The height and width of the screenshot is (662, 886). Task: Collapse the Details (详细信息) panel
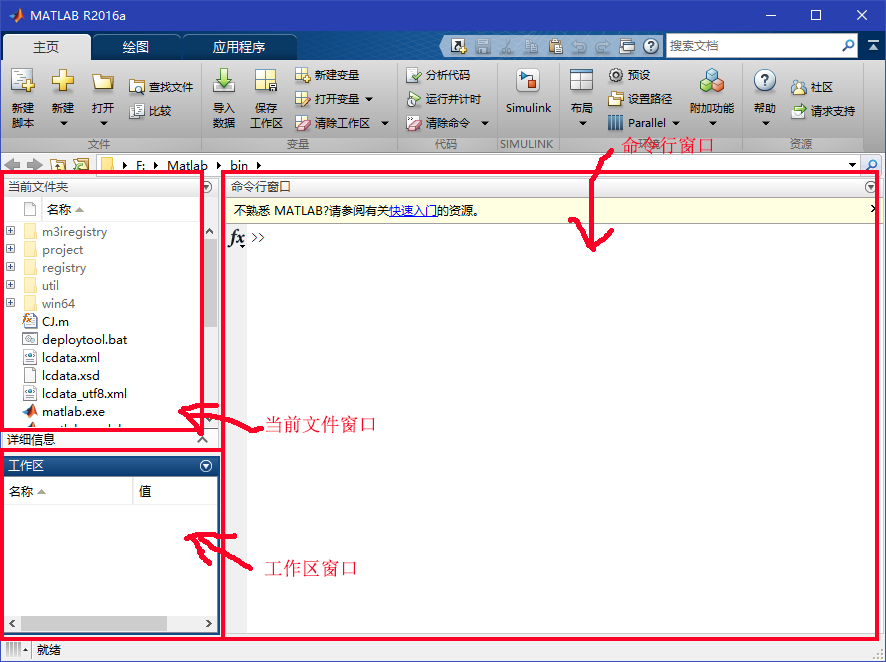click(202, 439)
